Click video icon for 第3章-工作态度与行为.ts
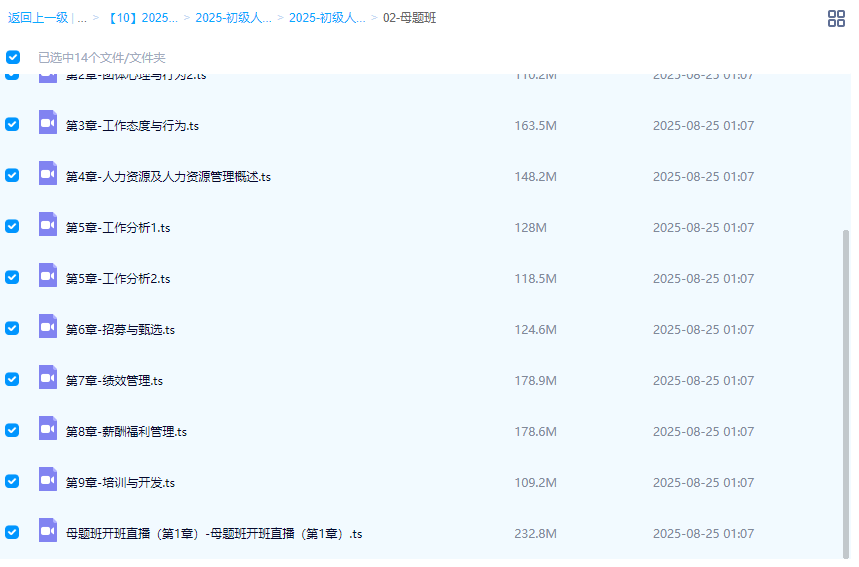 pyautogui.click(x=48, y=123)
